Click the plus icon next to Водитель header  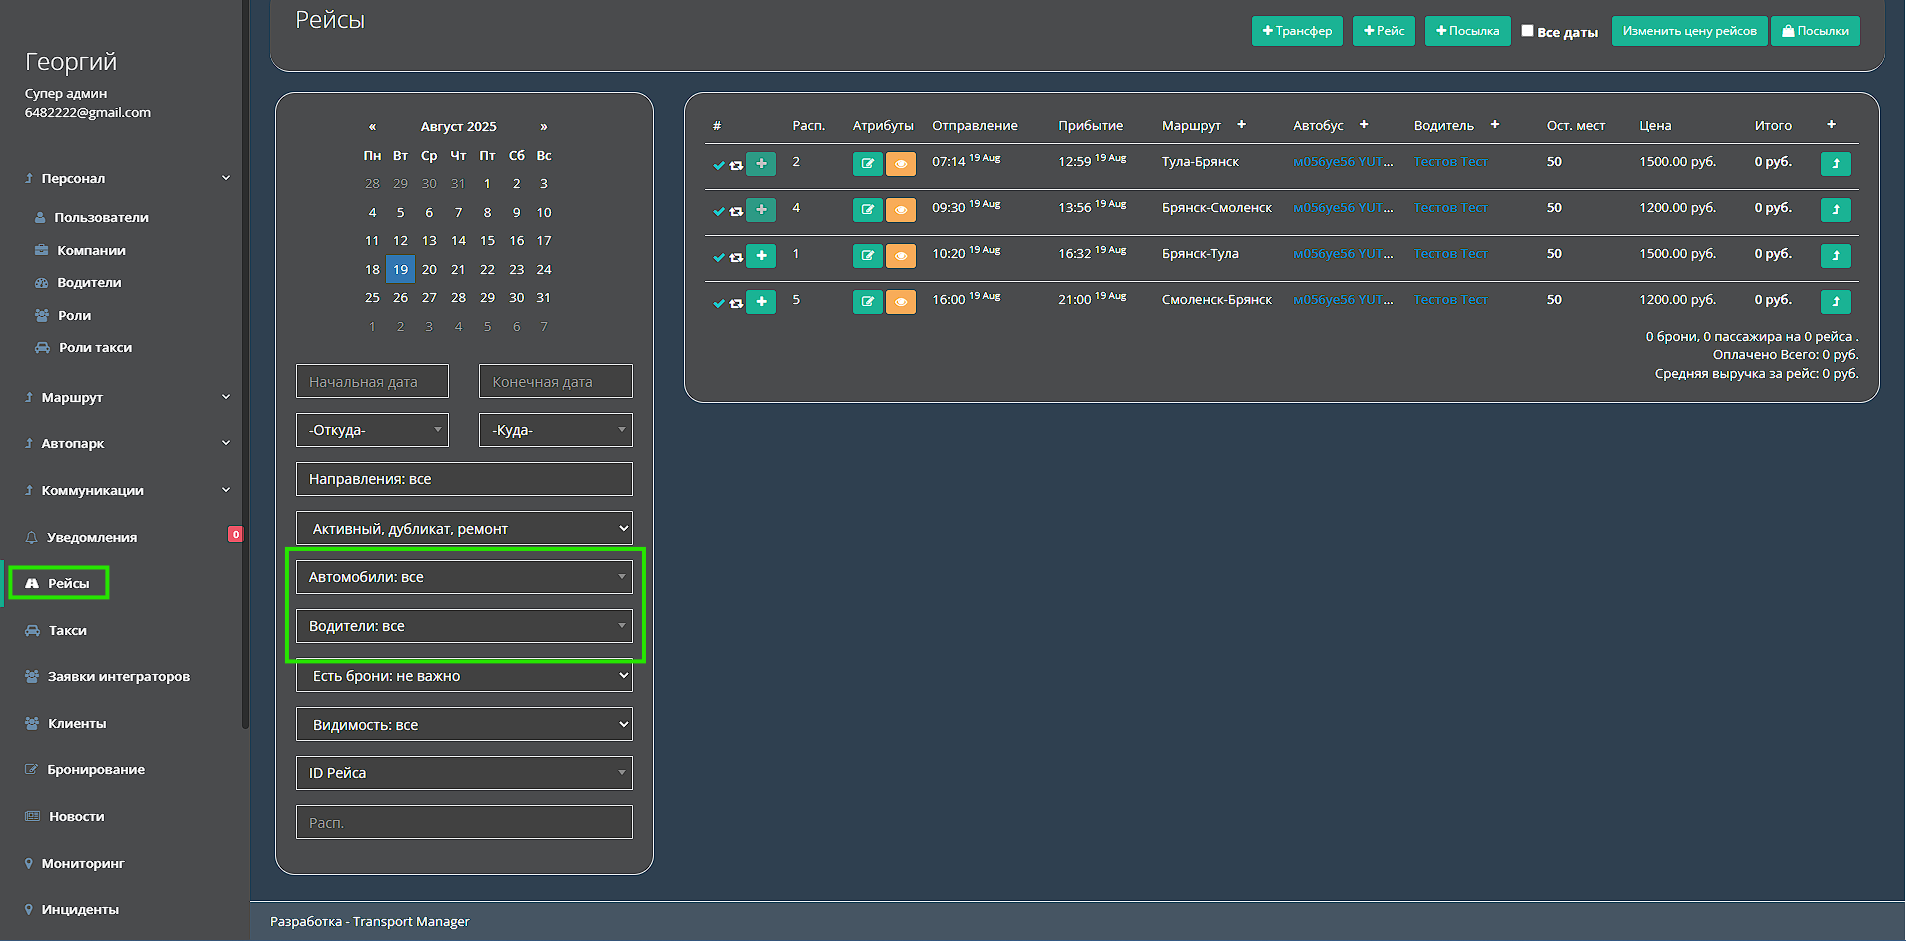[x=1494, y=125]
